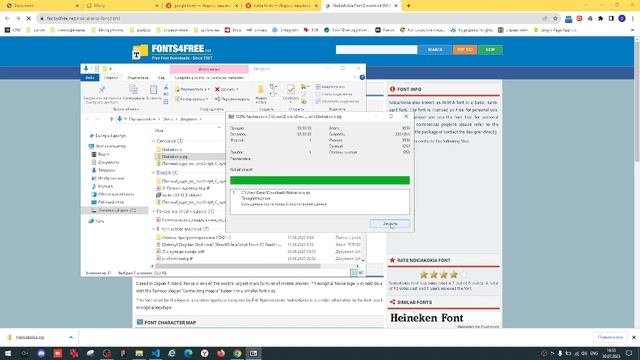Bookmark this page with the star icon
This screenshot has height=360, width=640.
pos(555,18)
